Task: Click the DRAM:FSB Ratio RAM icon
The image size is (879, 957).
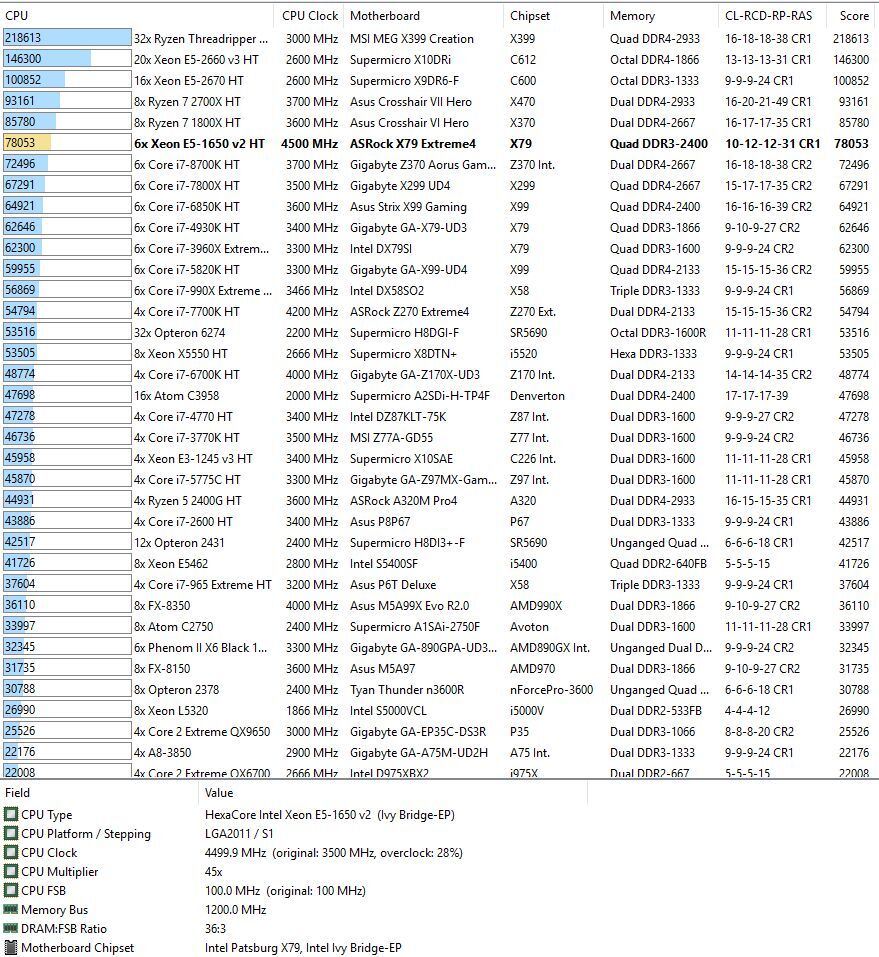Action: (x=10, y=928)
